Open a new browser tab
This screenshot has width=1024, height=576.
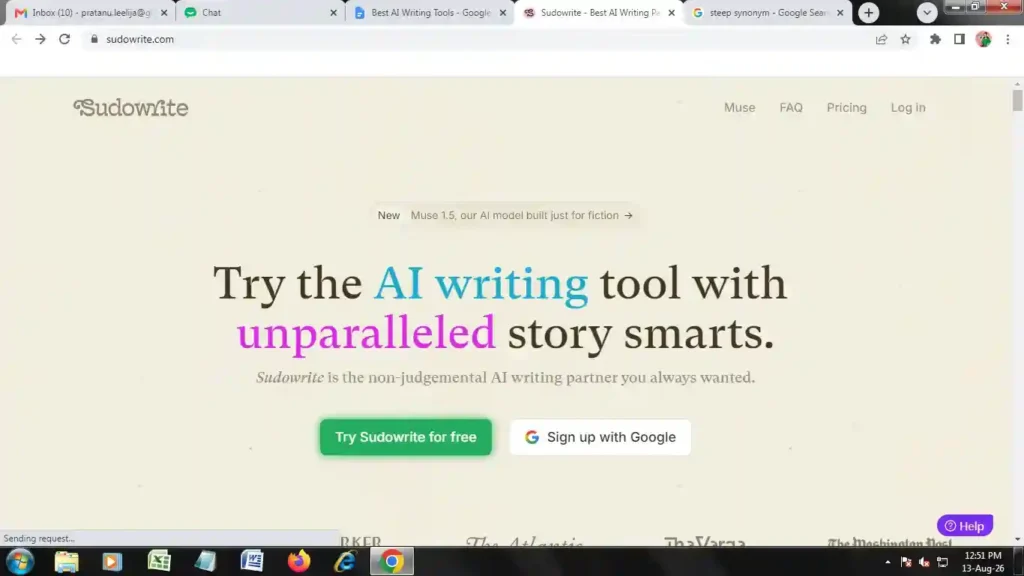coord(869,12)
